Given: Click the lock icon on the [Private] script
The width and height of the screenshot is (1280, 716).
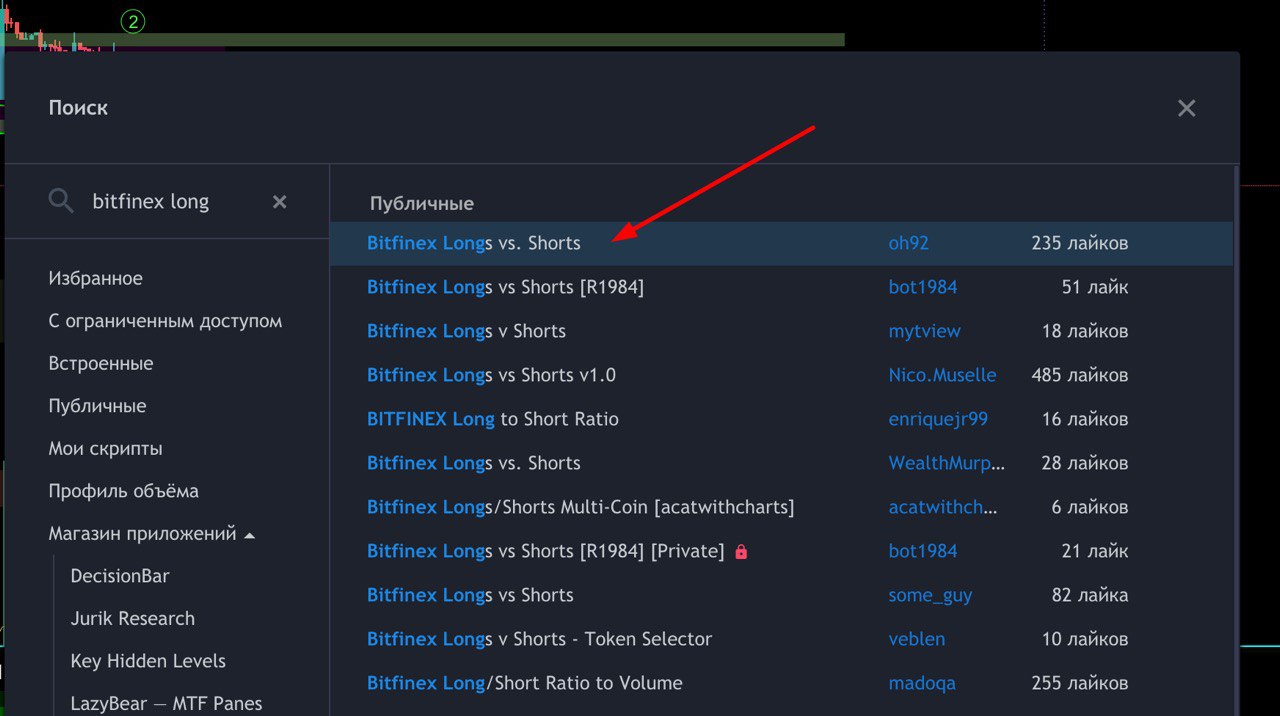Looking at the screenshot, I should 741,551.
